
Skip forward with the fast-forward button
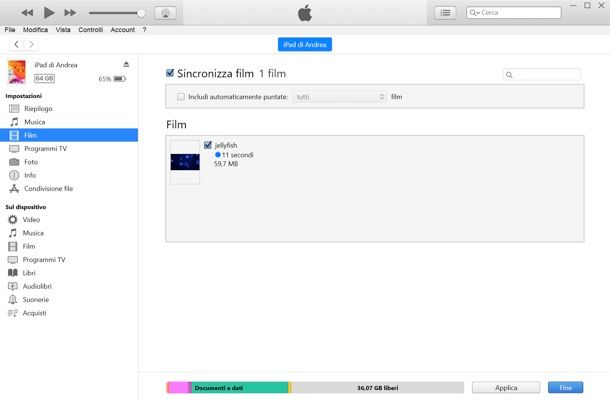click(70, 13)
